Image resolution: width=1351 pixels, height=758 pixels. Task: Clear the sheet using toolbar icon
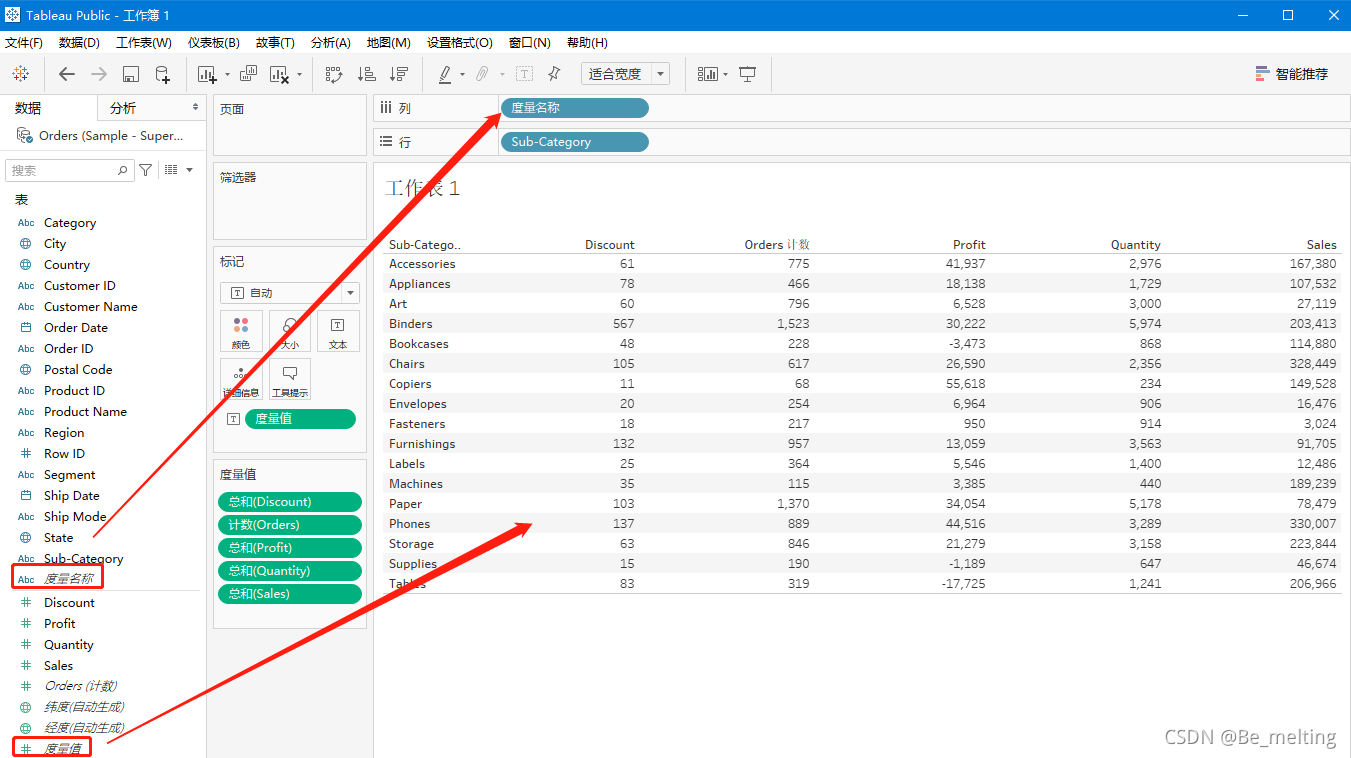279,74
